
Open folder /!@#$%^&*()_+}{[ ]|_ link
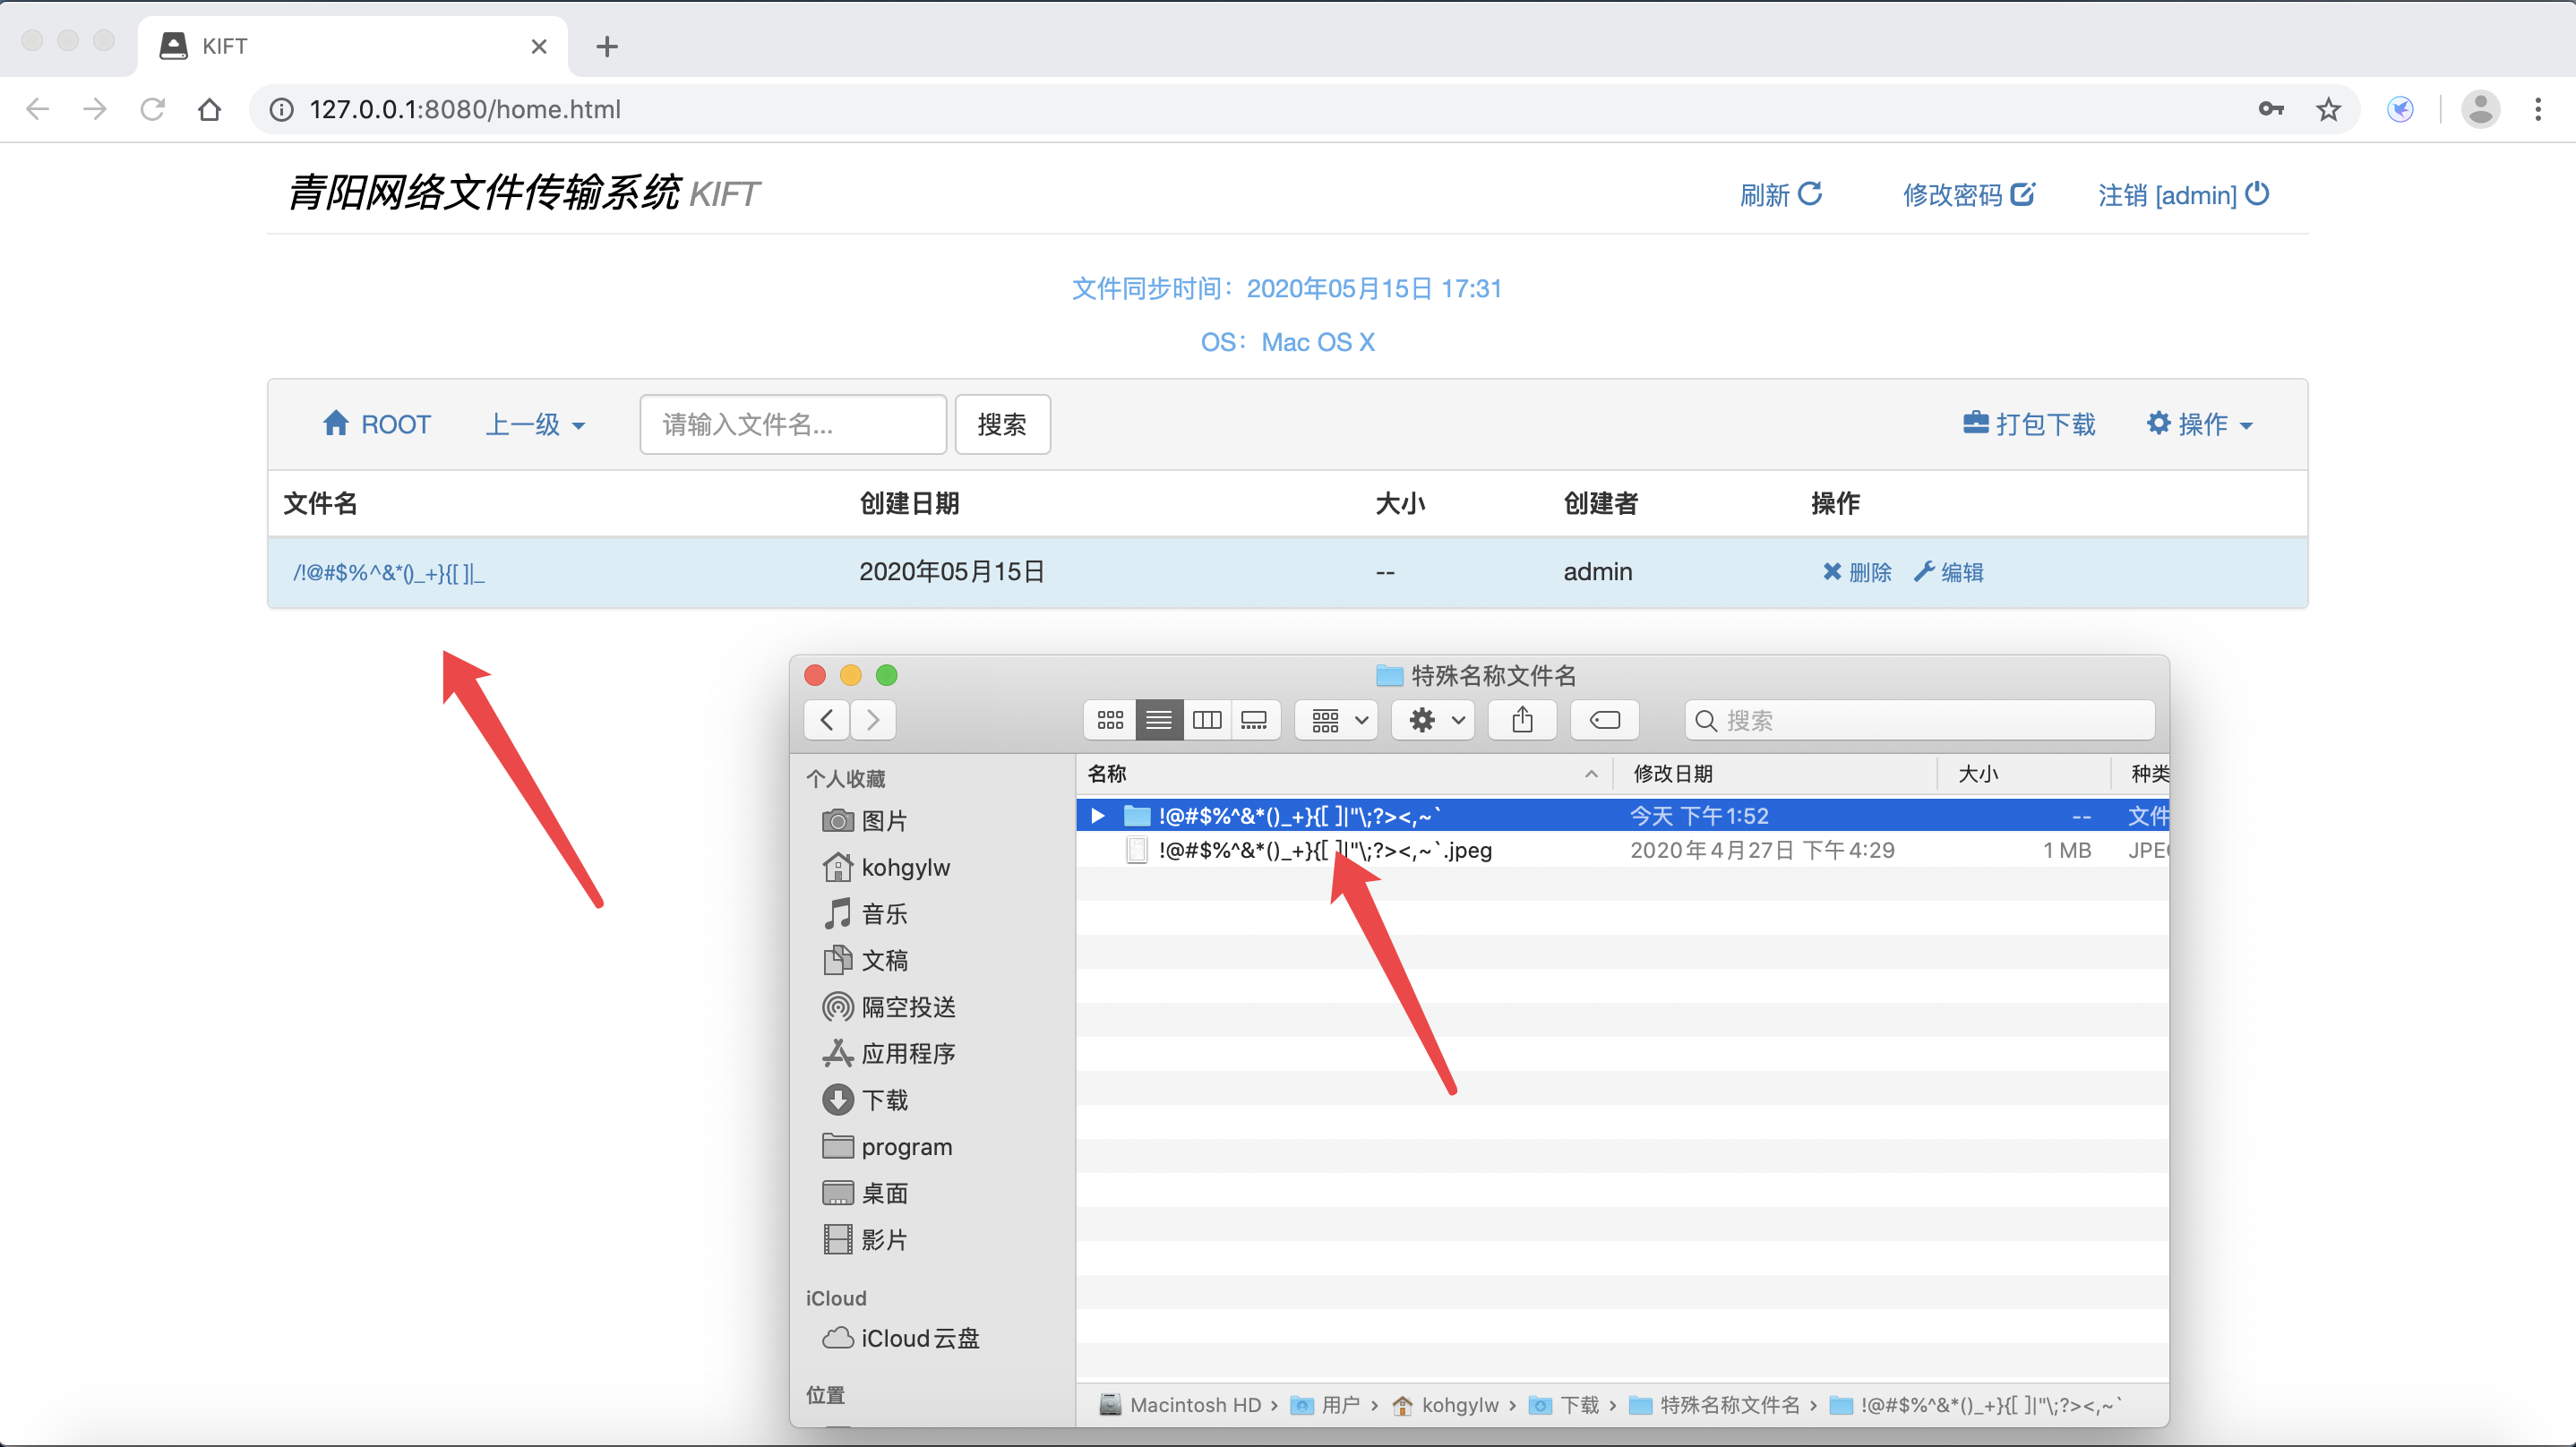pyautogui.click(x=388, y=573)
